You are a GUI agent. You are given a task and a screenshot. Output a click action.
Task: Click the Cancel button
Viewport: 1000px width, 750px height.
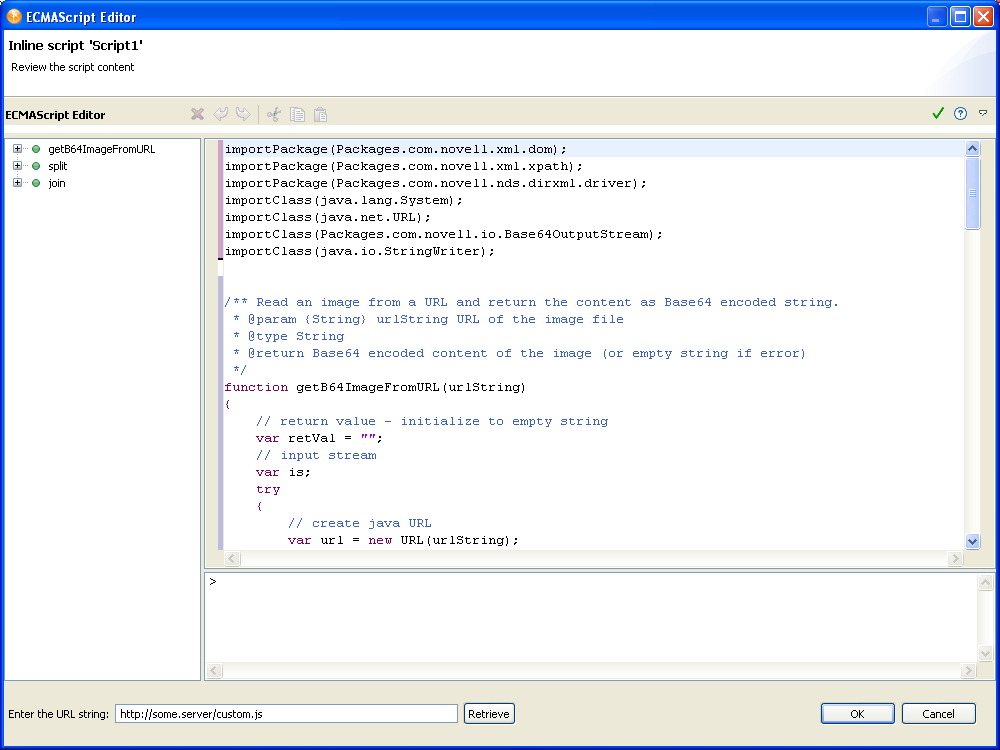pyautogui.click(x=939, y=714)
